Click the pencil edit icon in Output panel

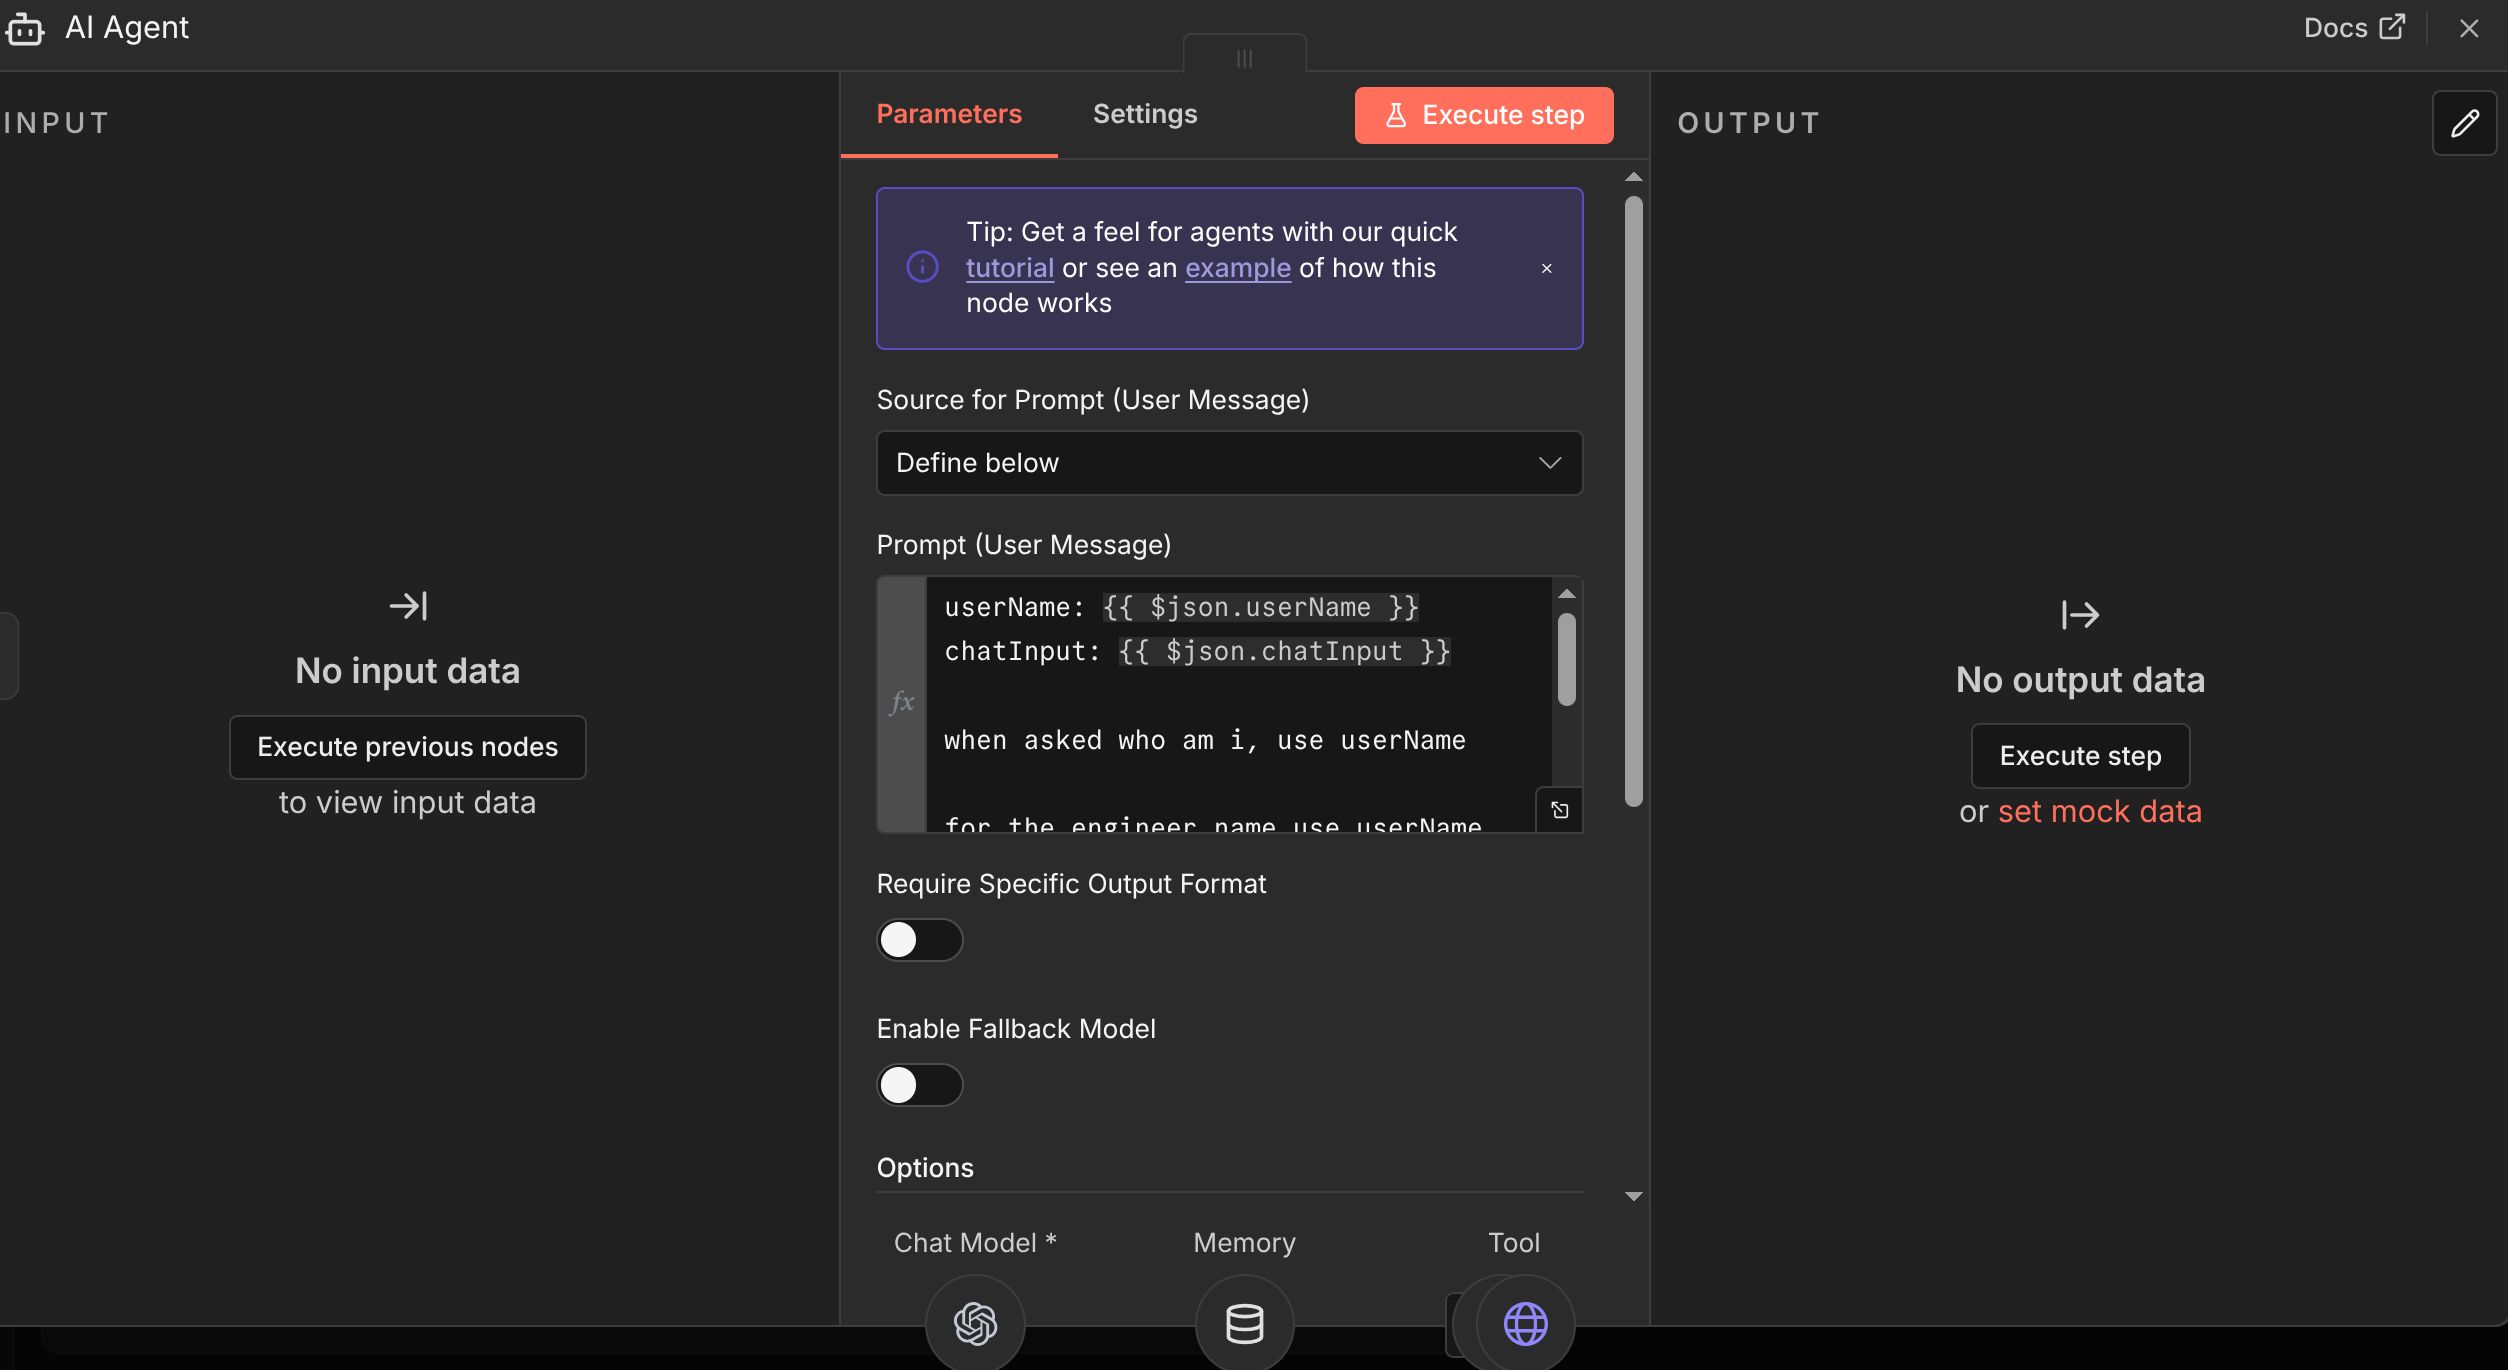pos(2465,122)
